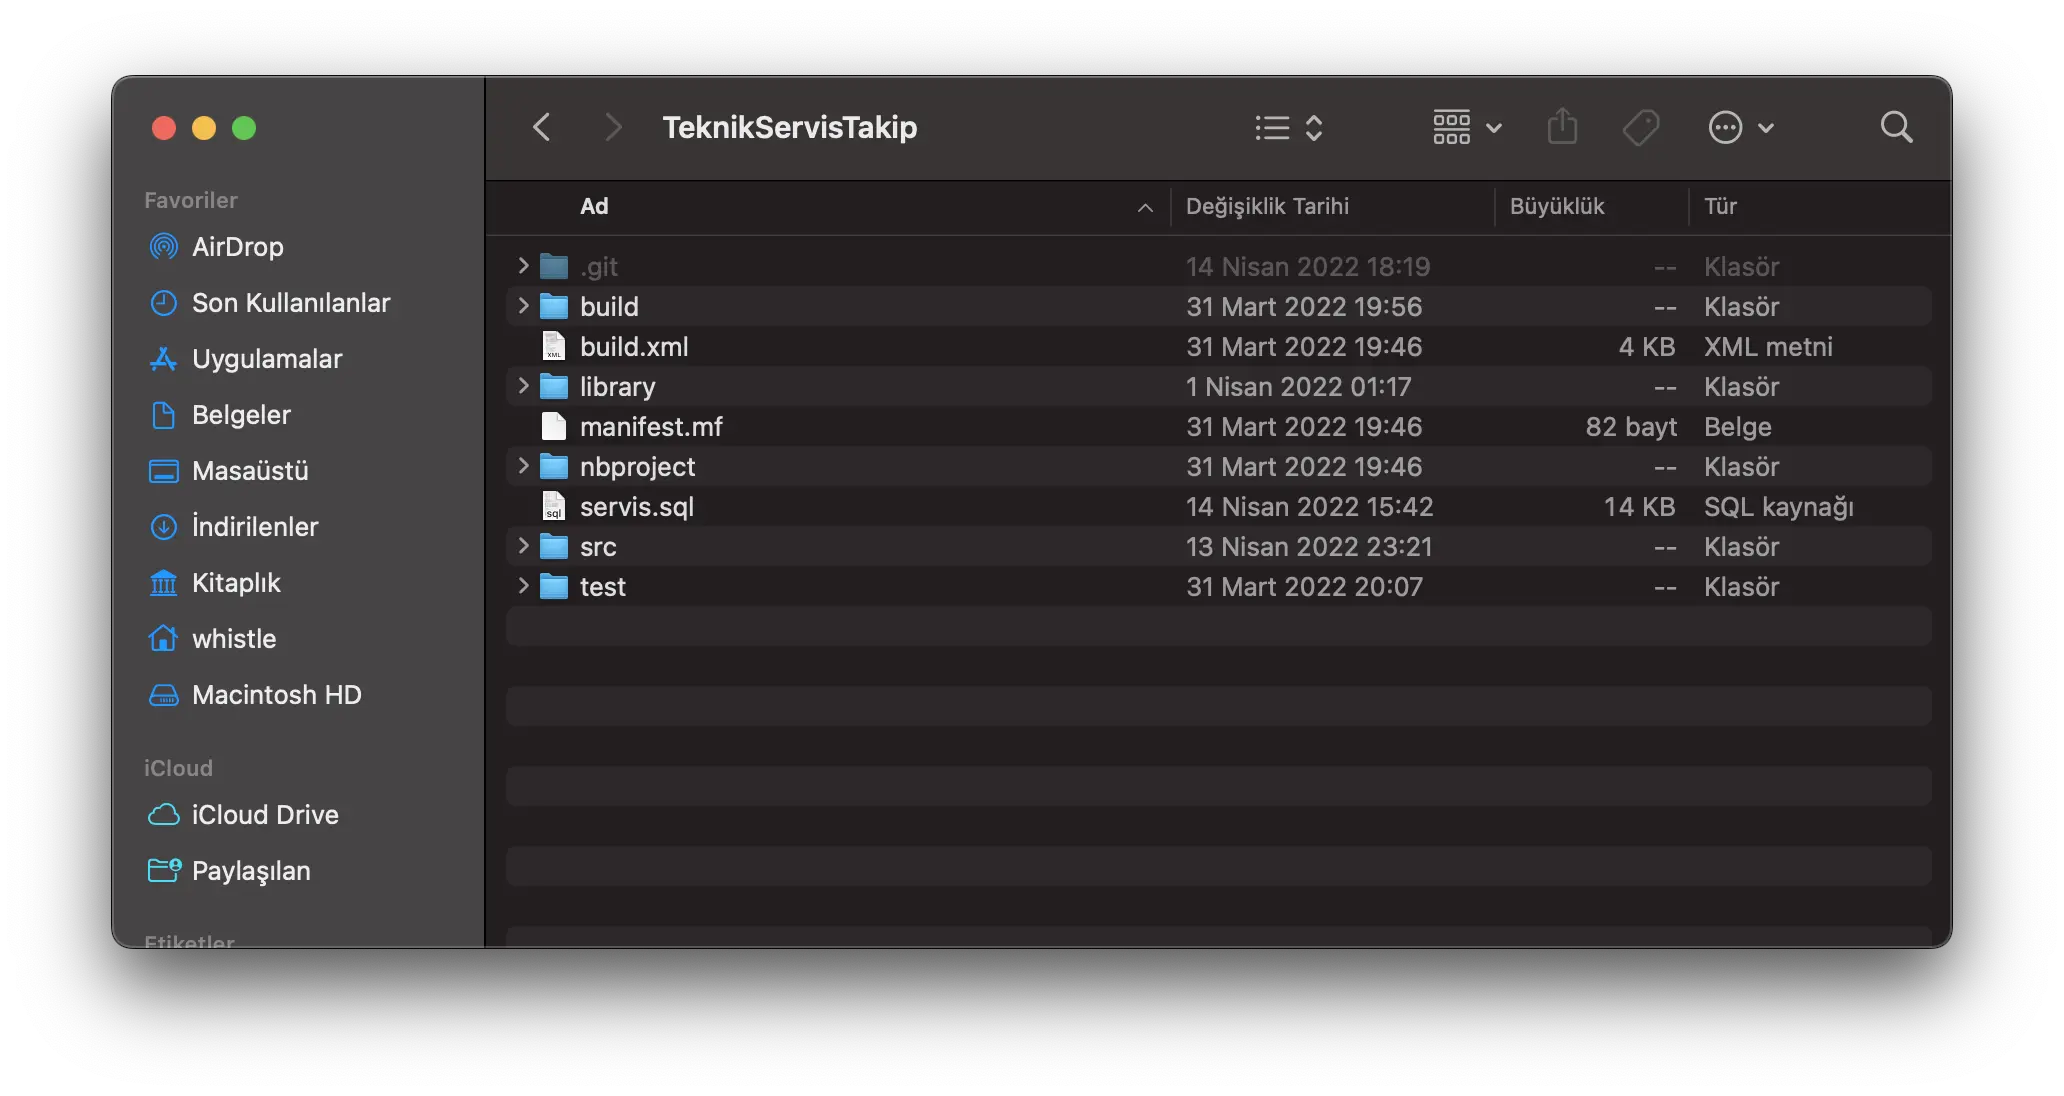Select Macintosh HD in the sidebar

tap(255, 695)
